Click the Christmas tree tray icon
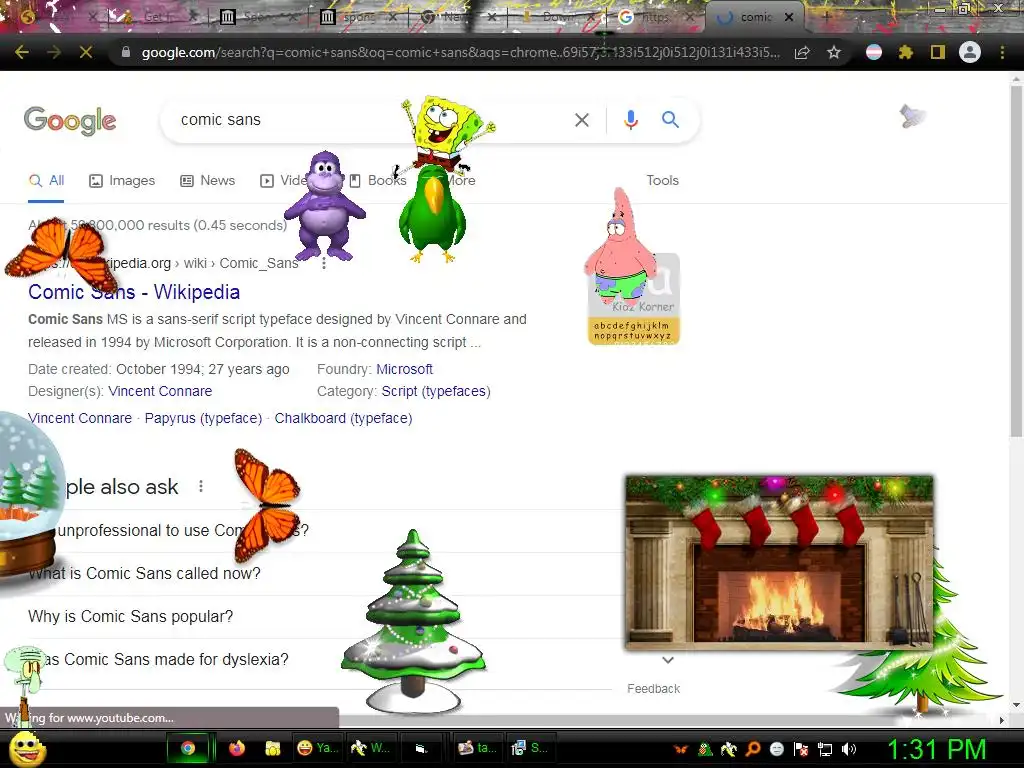The height and width of the screenshot is (768, 1024). click(705, 749)
